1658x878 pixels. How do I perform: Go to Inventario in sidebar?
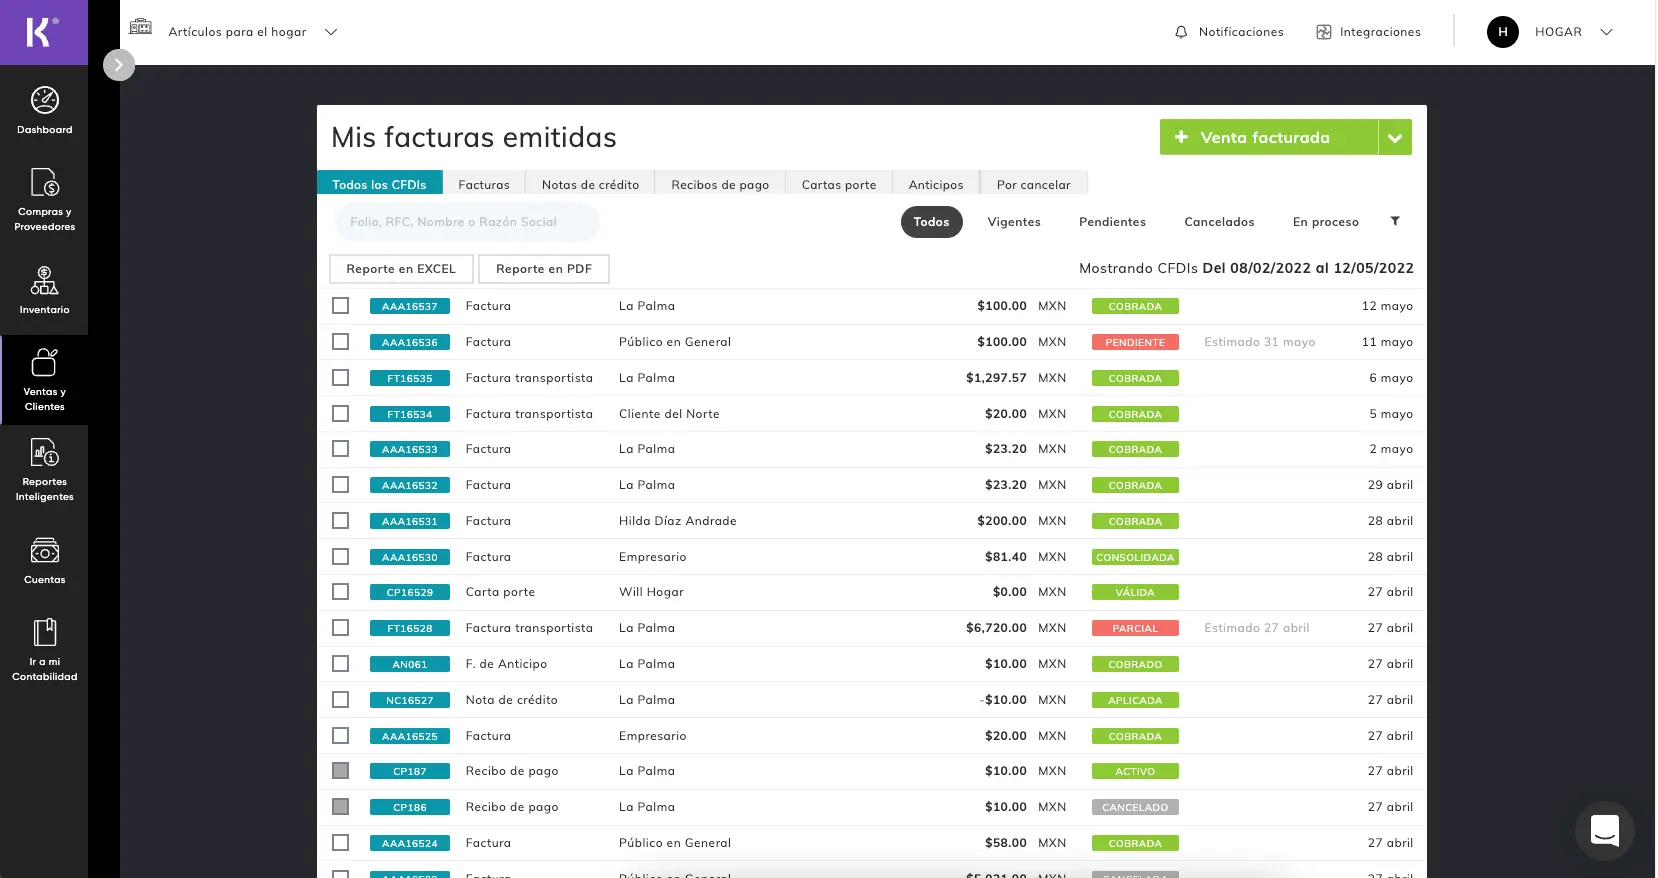[x=44, y=281]
